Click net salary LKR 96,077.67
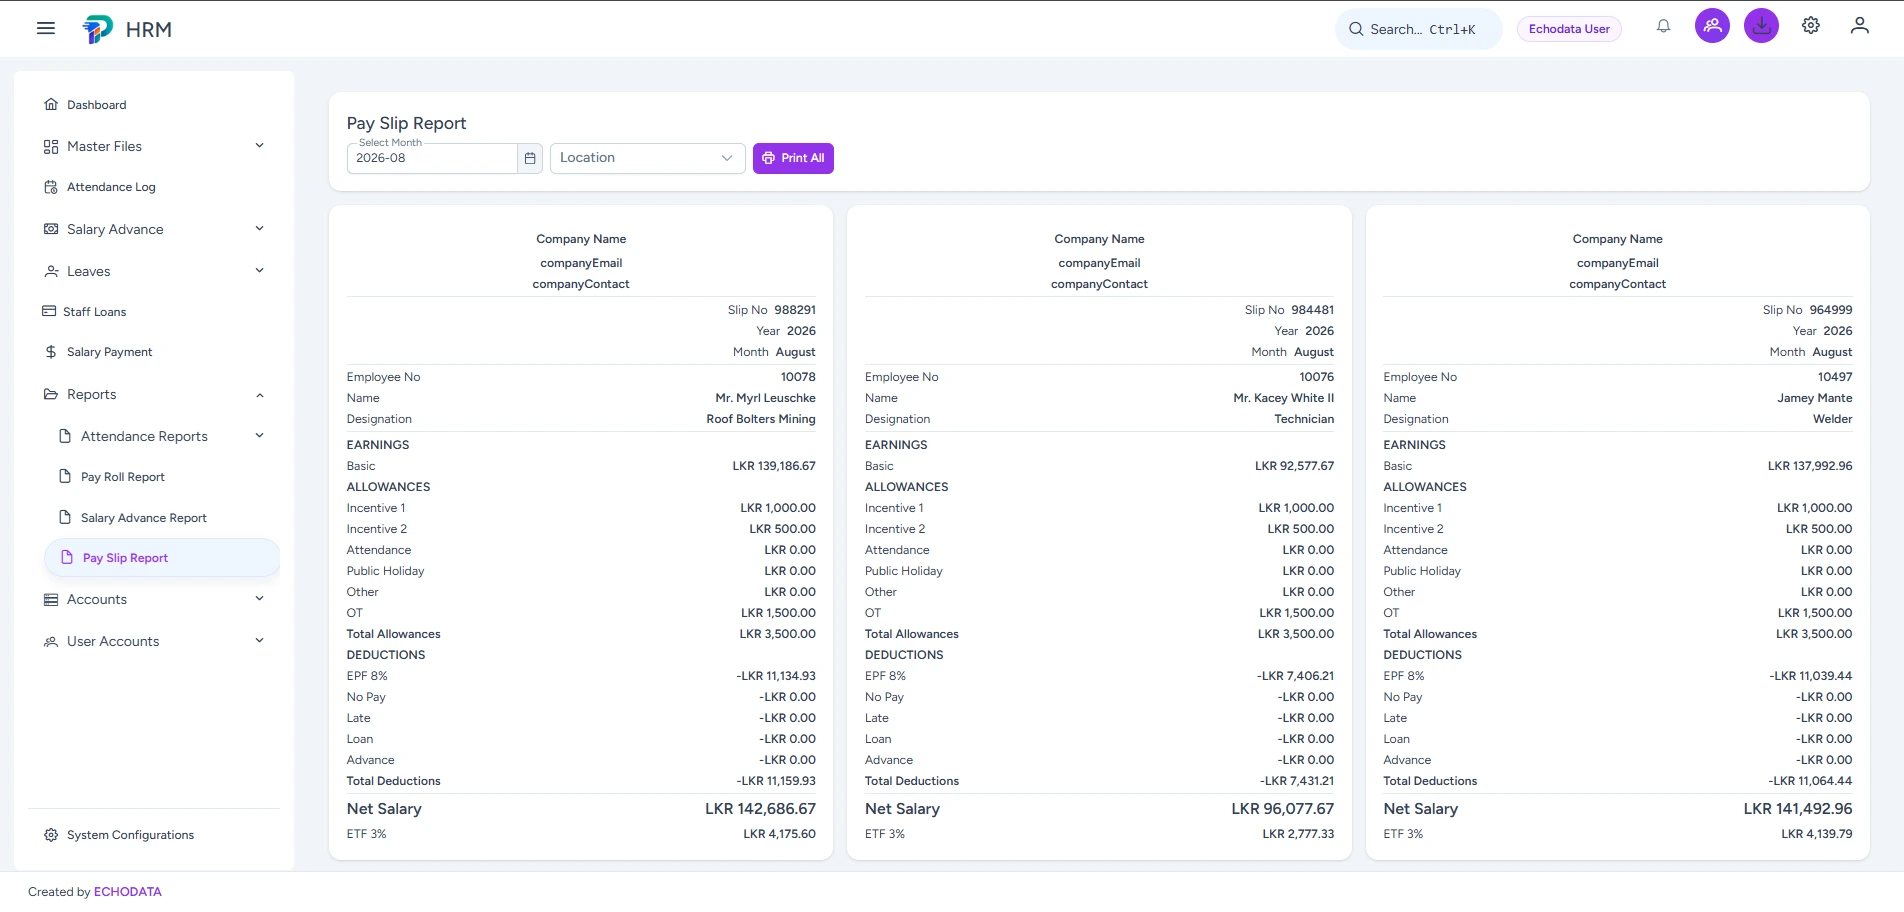The image size is (1904, 912). point(1282,809)
